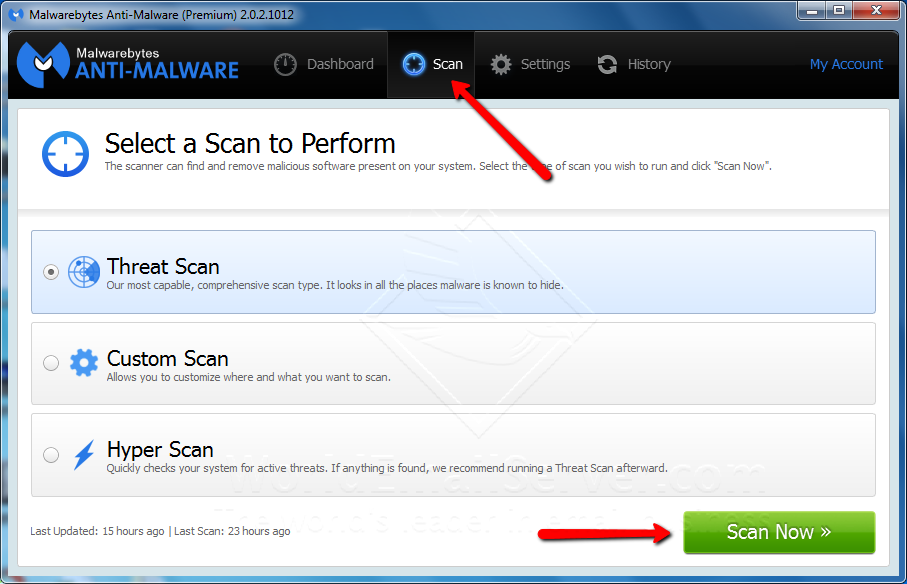The height and width of the screenshot is (584, 907).
Task: Click the Custom Scan title text
Action: click(x=168, y=358)
